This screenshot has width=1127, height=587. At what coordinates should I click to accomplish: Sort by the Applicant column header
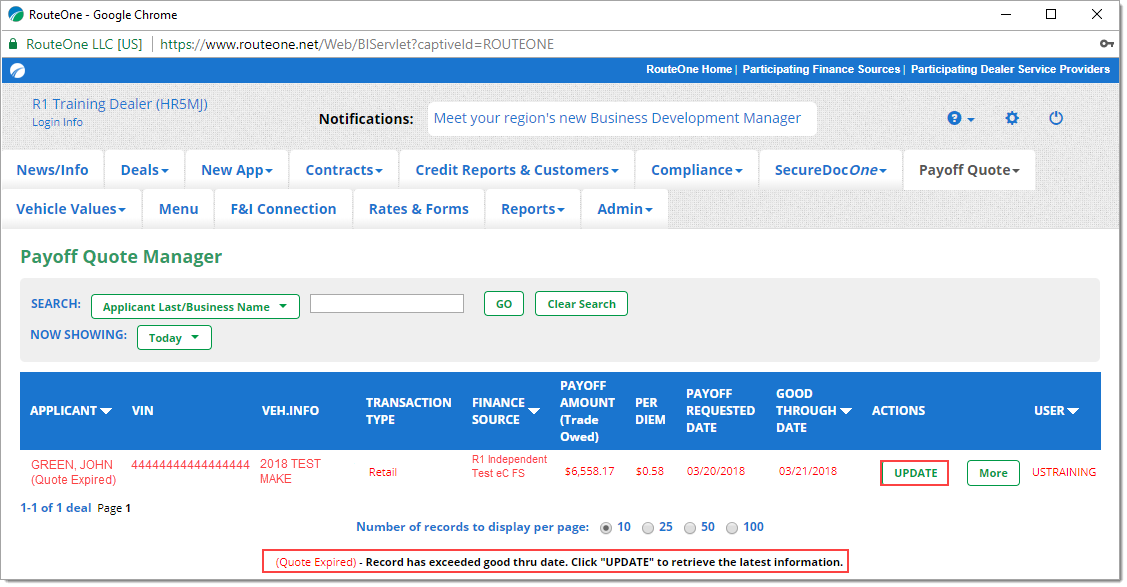pyautogui.click(x=70, y=411)
